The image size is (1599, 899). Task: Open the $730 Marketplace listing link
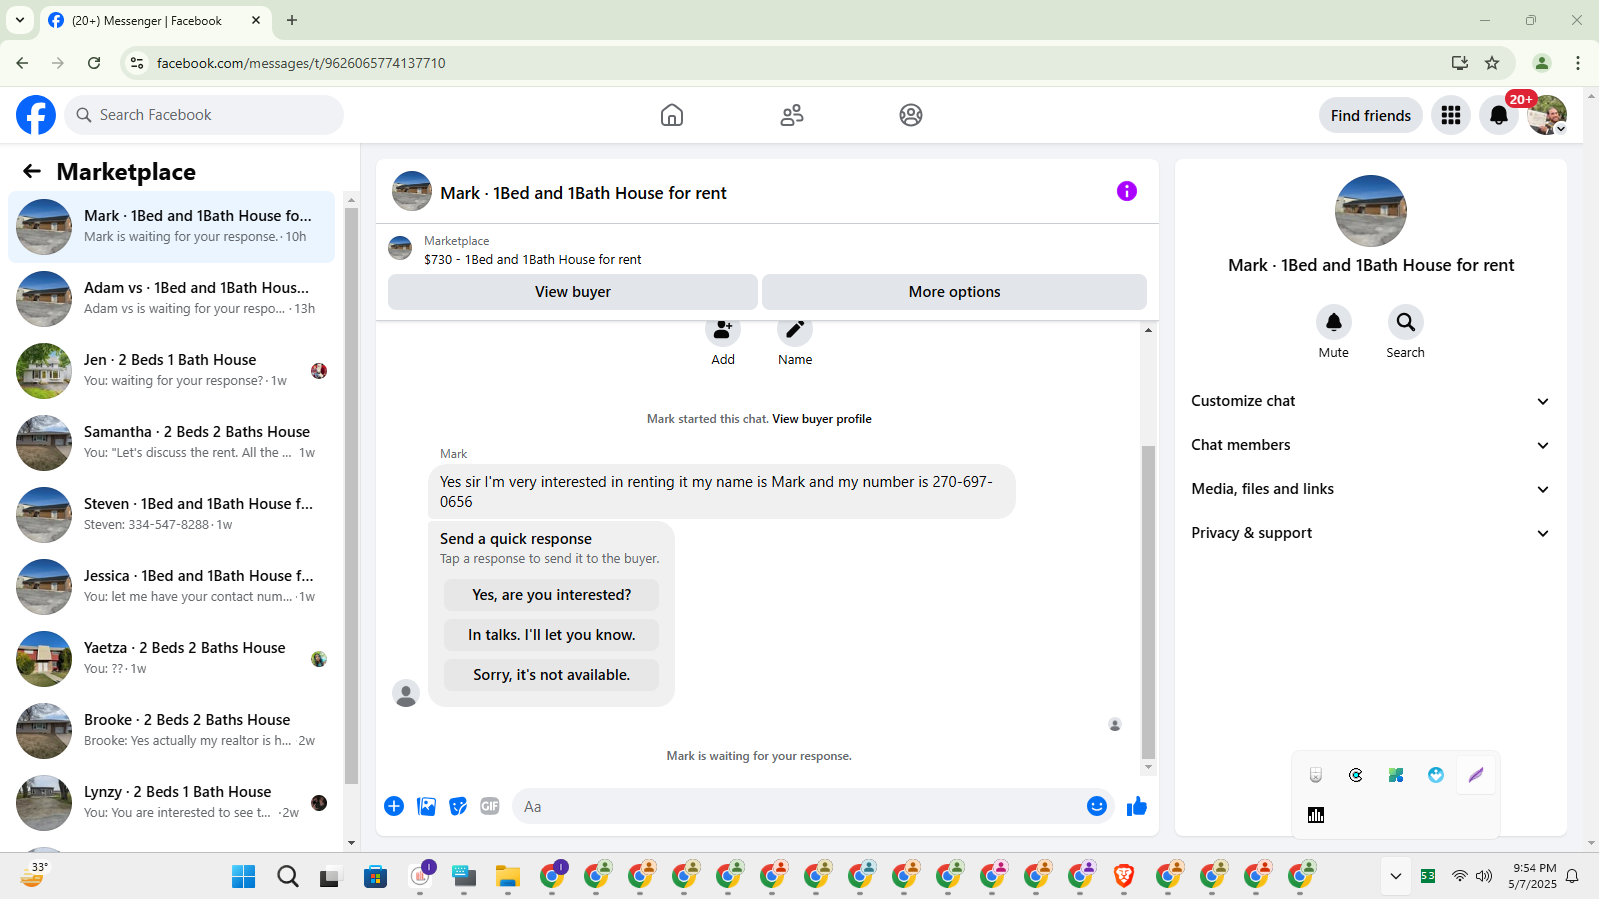[x=533, y=259]
